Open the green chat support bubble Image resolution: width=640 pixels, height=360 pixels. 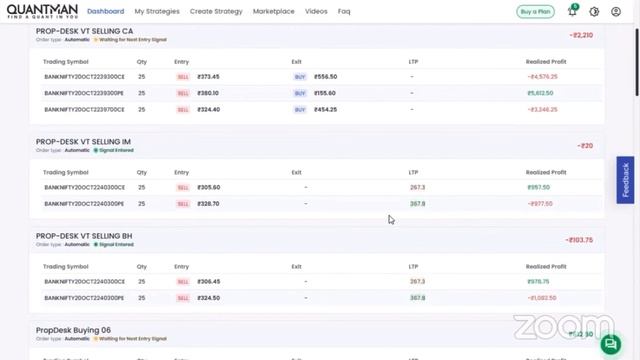point(611,344)
